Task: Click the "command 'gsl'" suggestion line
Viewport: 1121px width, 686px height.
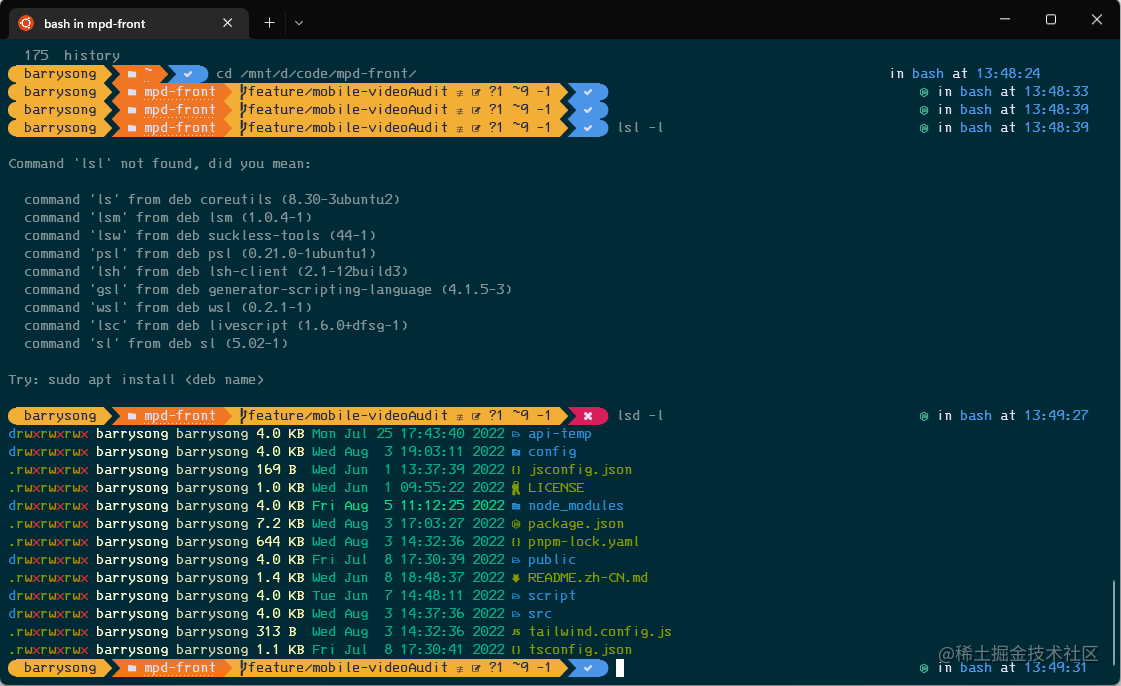Action: pyautogui.click(x=268, y=289)
